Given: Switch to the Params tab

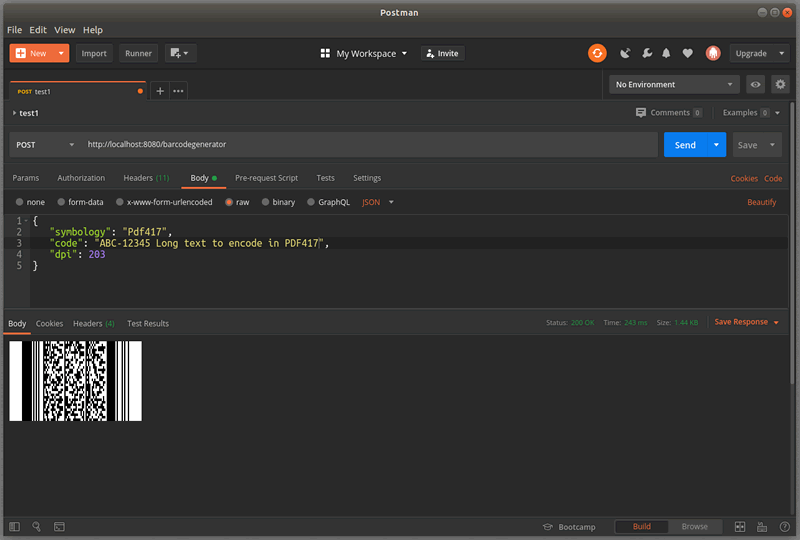Looking at the screenshot, I should coord(26,178).
